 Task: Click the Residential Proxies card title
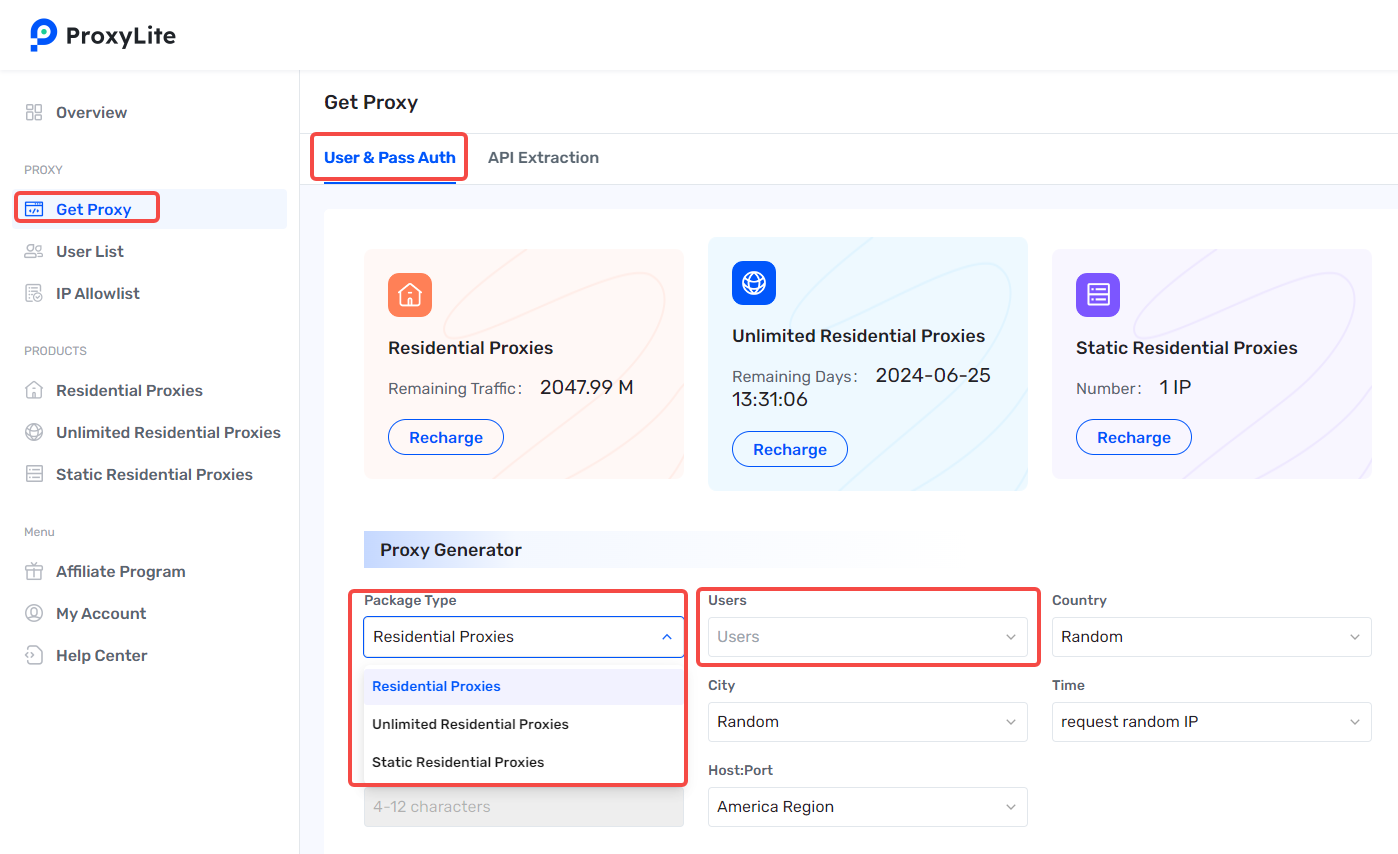point(471,348)
